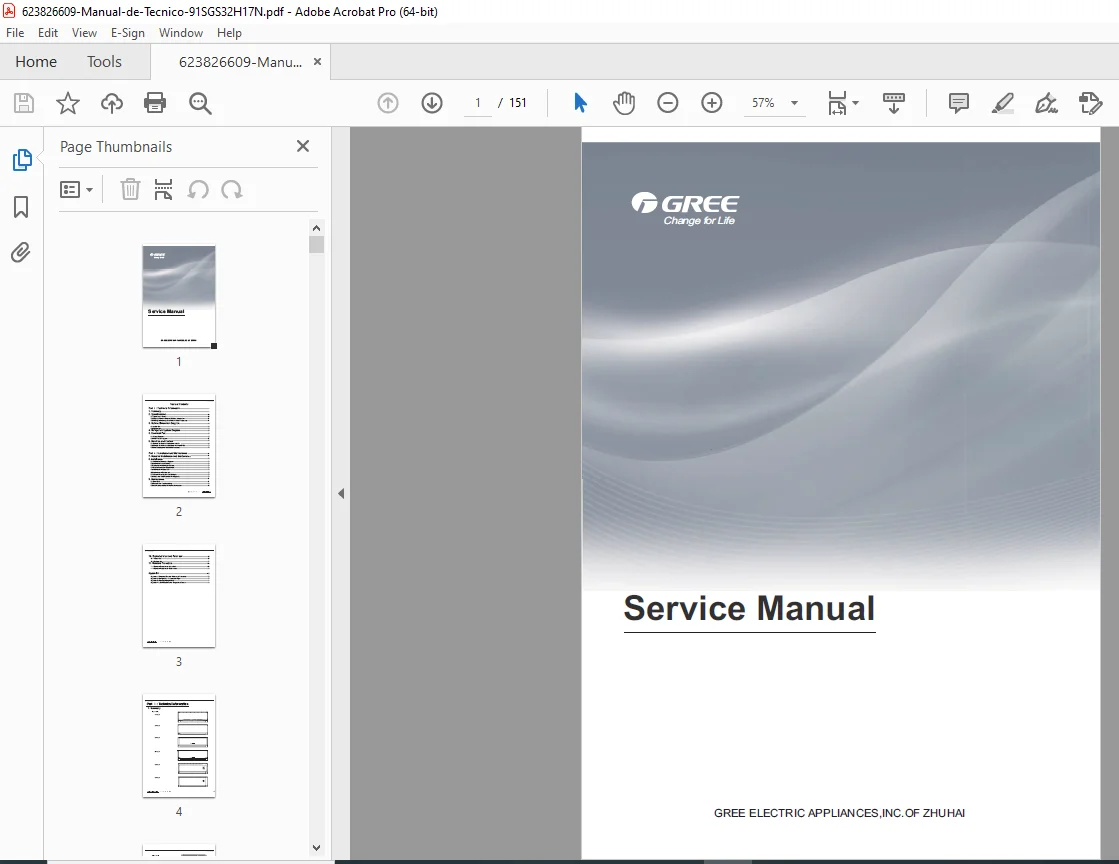Click the Service Manual title text
This screenshot has height=864, width=1119.
pyautogui.click(x=749, y=609)
